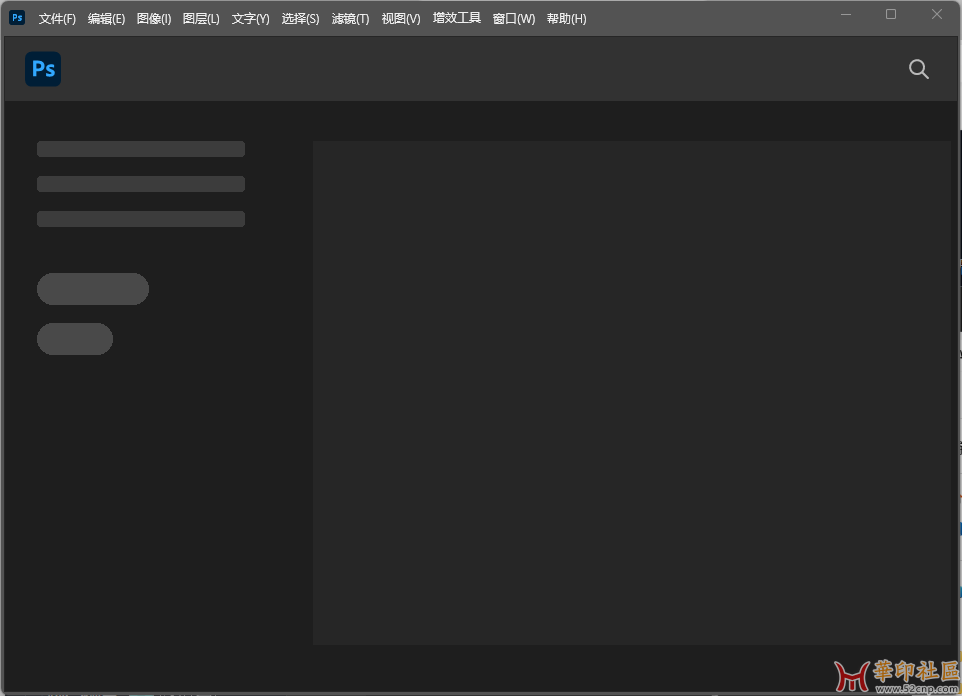Open the 图层(L) menu
This screenshot has height=696, width=962.
point(201,18)
